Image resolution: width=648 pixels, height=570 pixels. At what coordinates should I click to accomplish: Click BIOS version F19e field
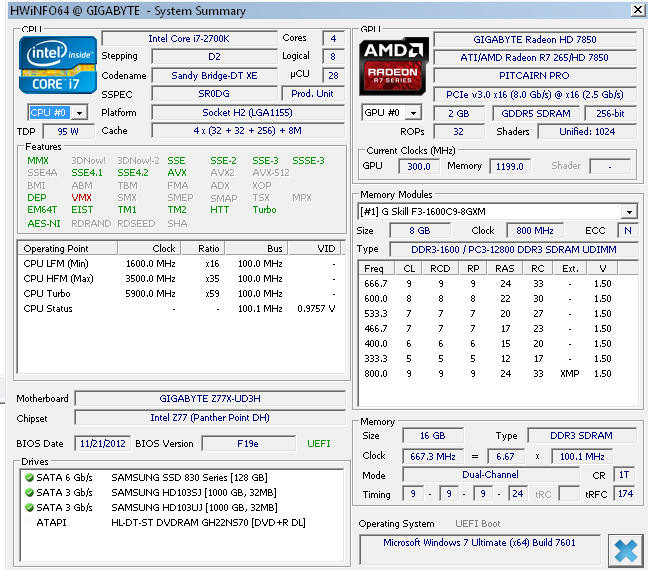(248, 444)
